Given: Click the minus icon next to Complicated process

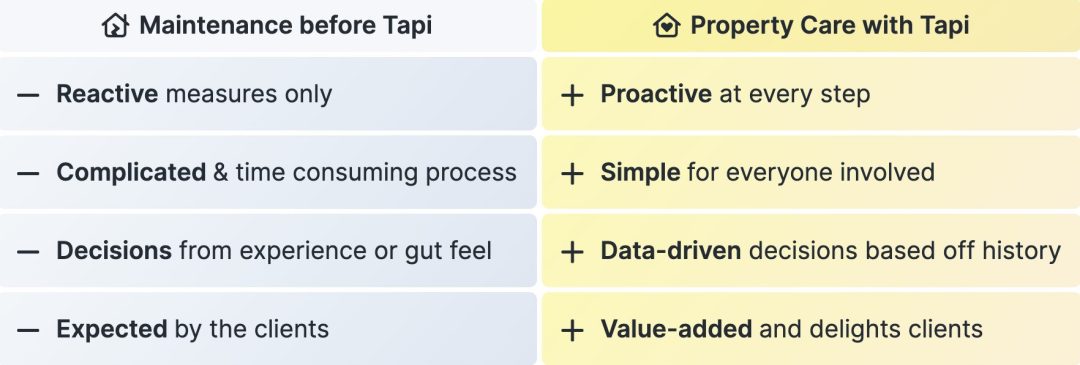Looking at the screenshot, I should [28, 173].
